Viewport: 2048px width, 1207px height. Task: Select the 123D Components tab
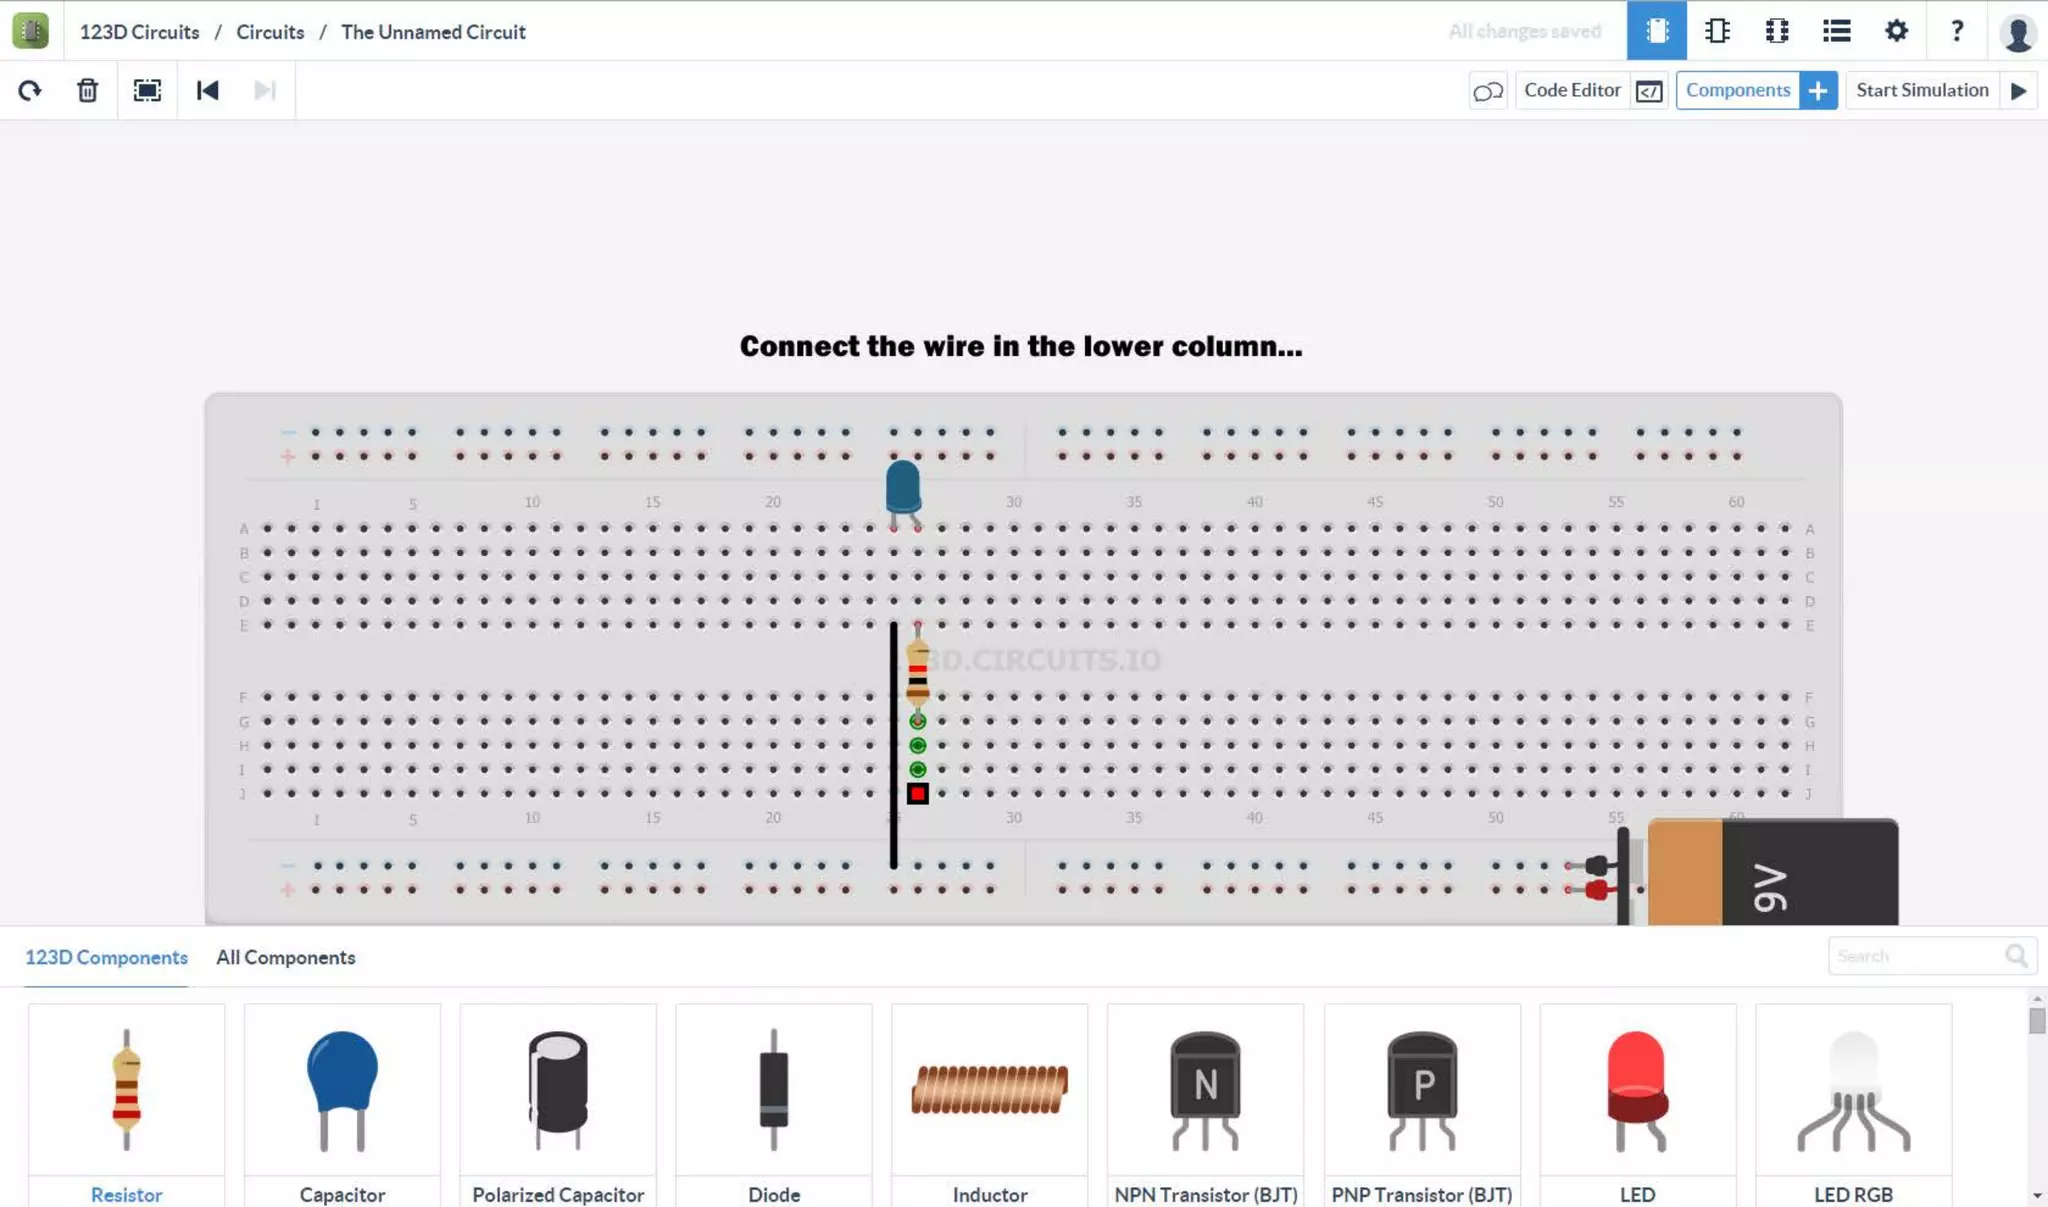[x=106, y=957]
